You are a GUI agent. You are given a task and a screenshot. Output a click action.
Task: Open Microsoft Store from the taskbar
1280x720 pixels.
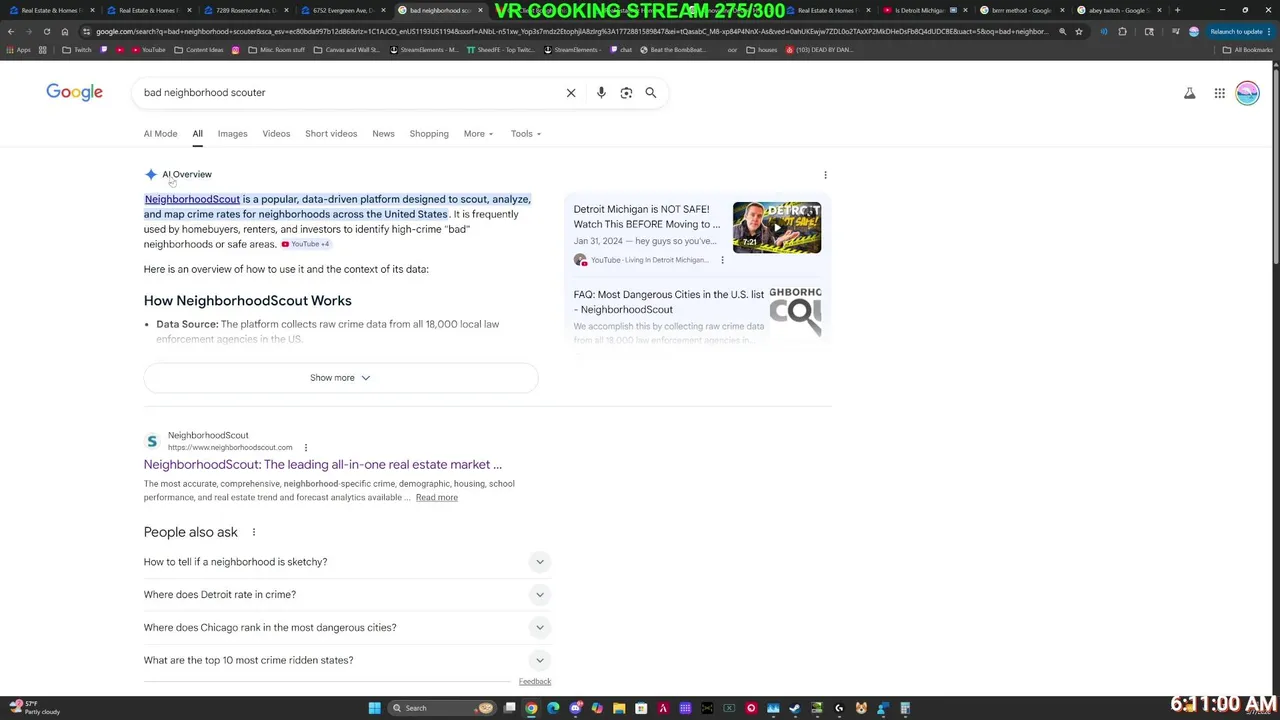coord(641,708)
